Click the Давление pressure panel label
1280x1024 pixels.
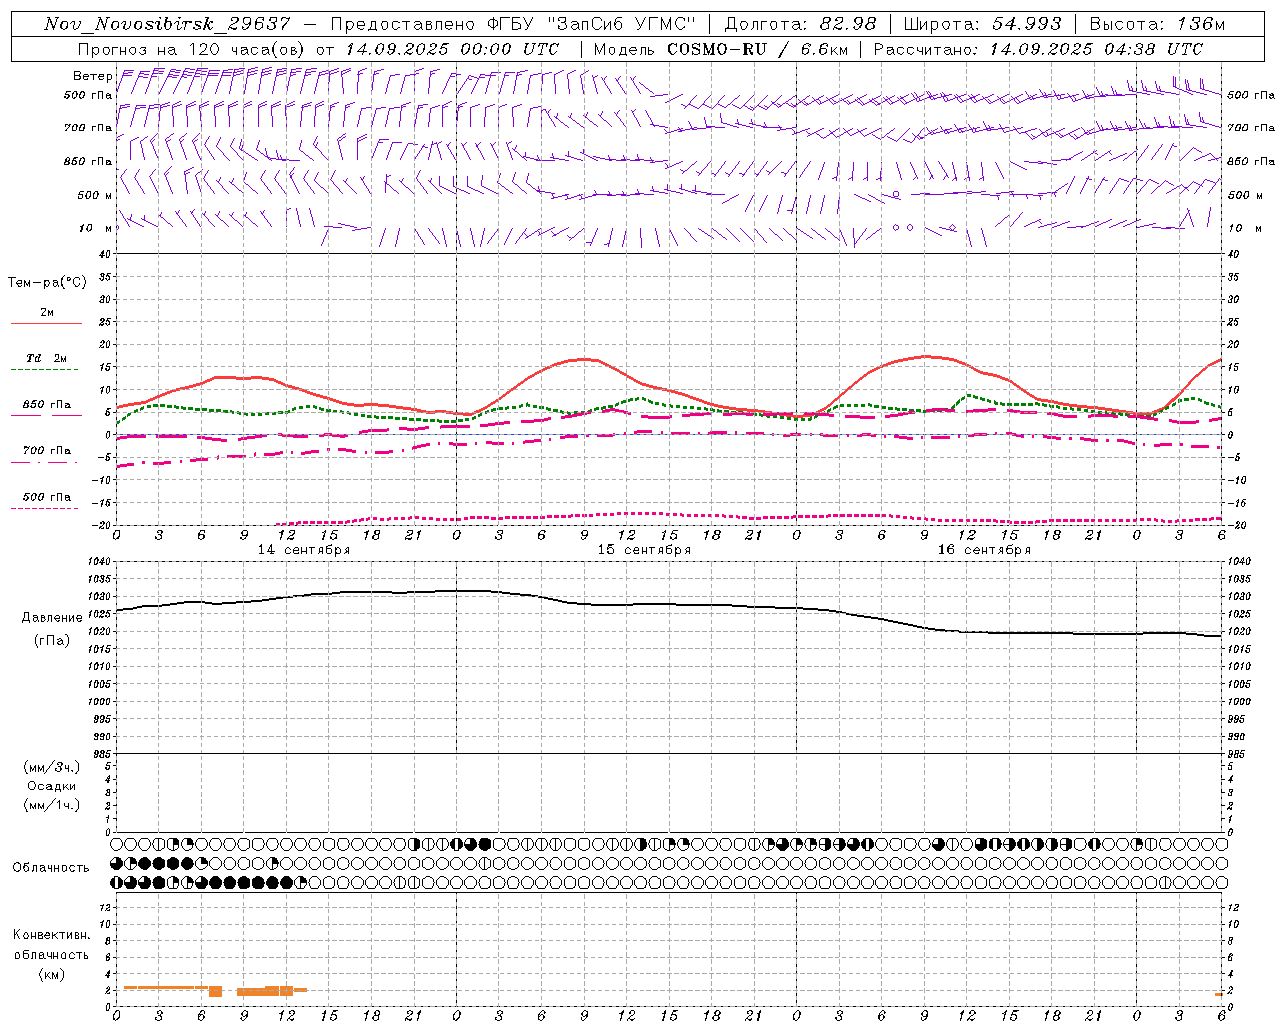(52, 618)
